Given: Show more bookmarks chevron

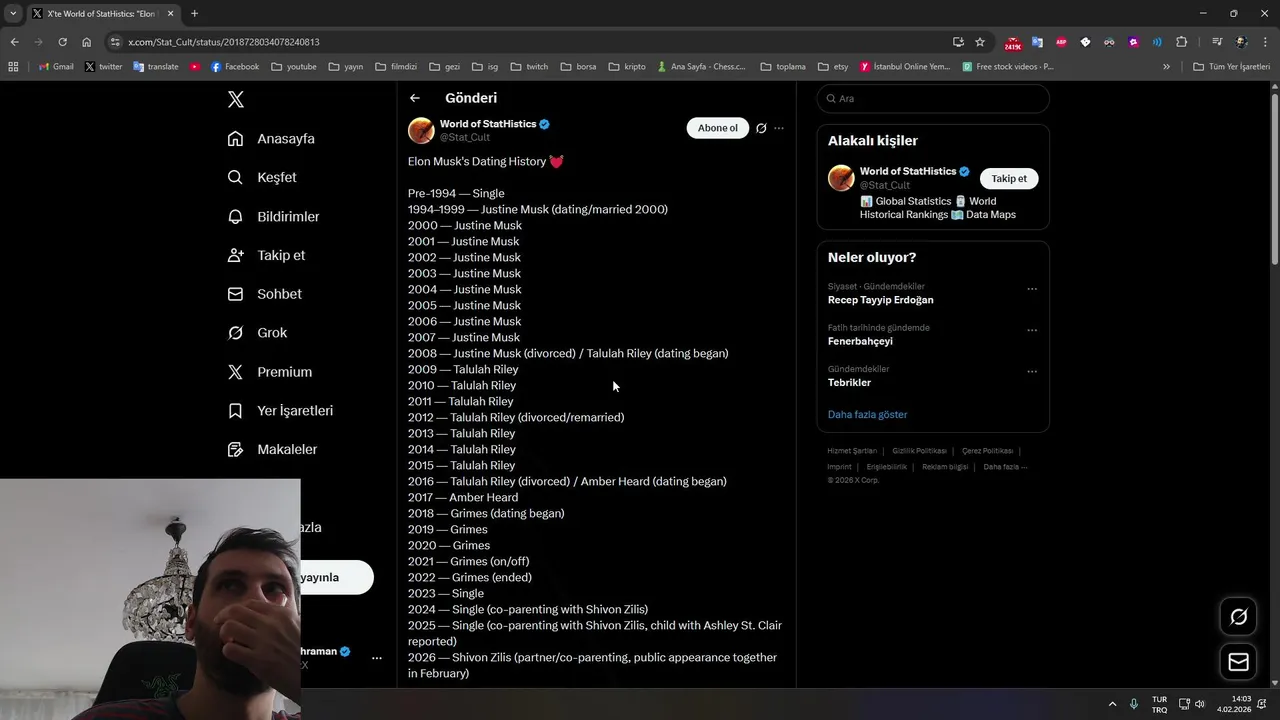Looking at the screenshot, I should click(1166, 67).
